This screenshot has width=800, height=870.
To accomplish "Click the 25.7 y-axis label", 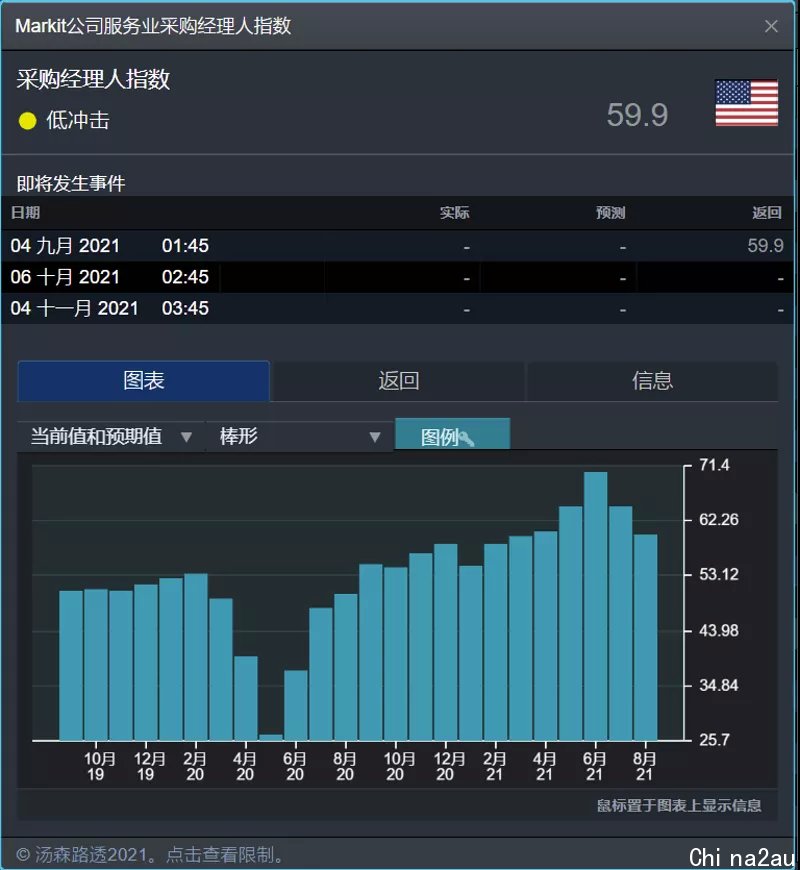I will [x=714, y=740].
